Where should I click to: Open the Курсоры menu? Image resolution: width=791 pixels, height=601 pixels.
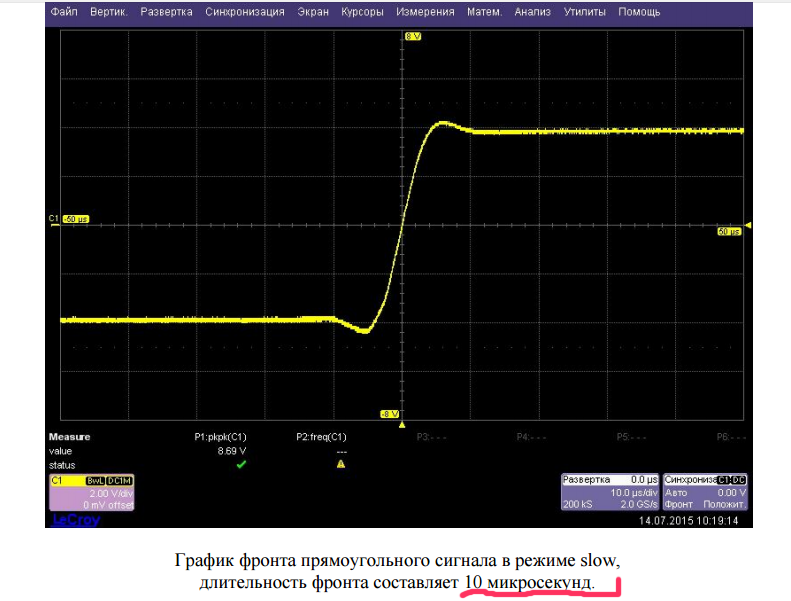point(361,13)
